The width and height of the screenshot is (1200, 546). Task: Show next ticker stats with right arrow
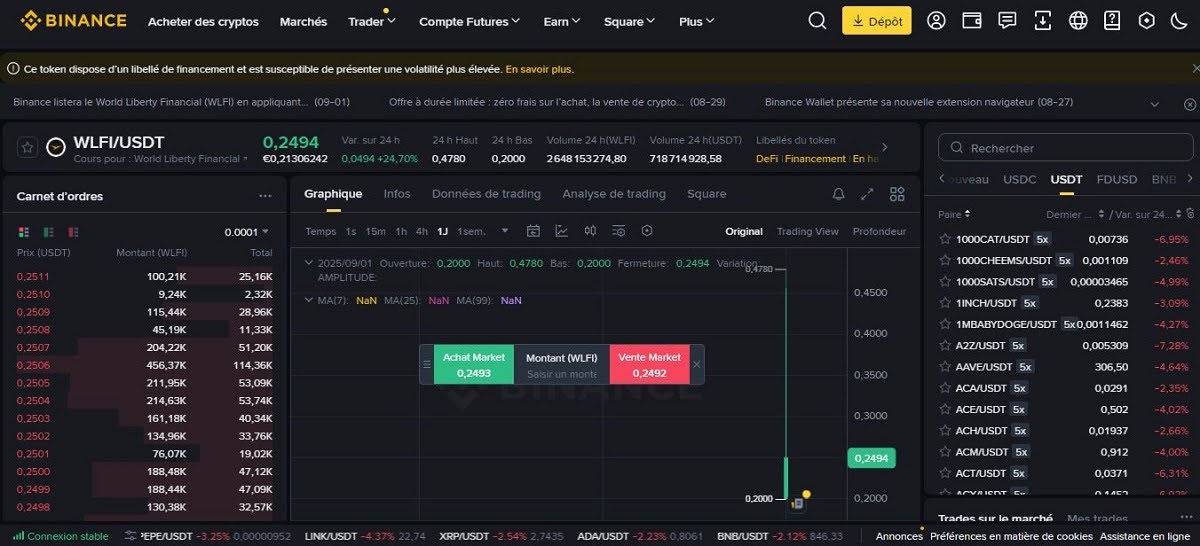tap(883, 148)
